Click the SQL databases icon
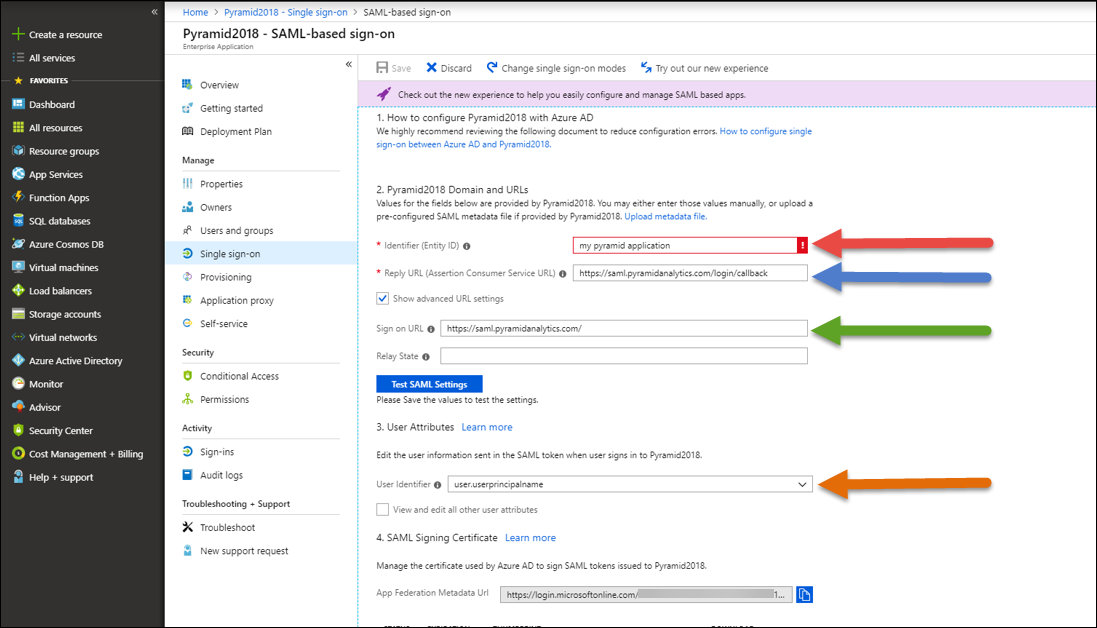 click(x=18, y=220)
